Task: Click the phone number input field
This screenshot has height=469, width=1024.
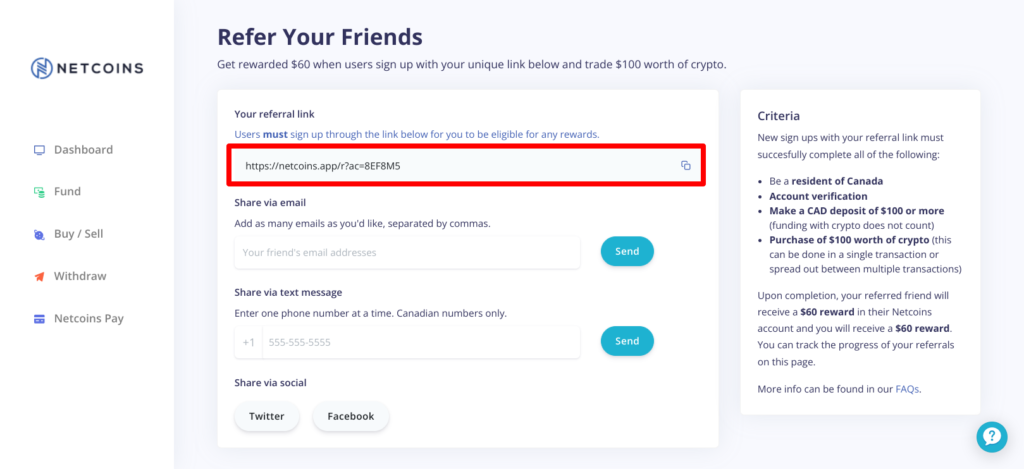Action: (x=421, y=342)
